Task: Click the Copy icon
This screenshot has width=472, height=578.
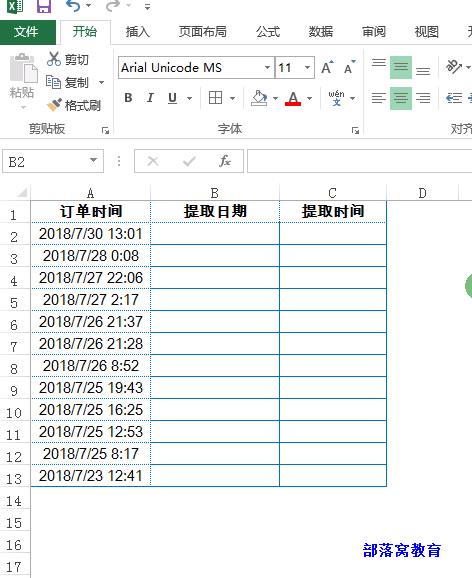Action: [53, 82]
